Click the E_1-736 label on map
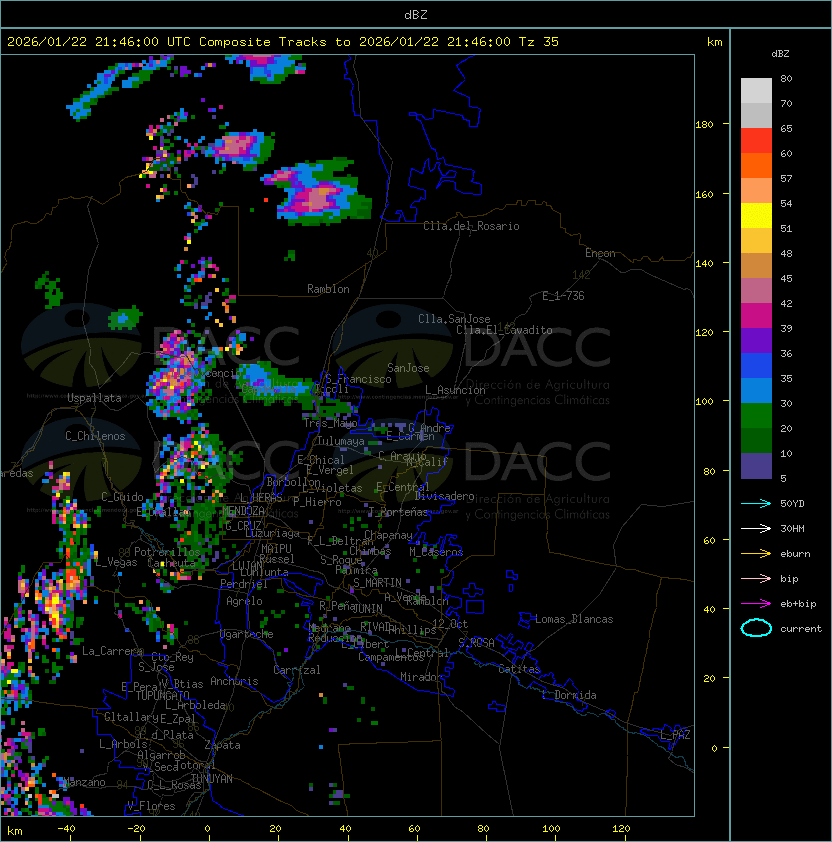The image size is (832, 842). (x=563, y=296)
